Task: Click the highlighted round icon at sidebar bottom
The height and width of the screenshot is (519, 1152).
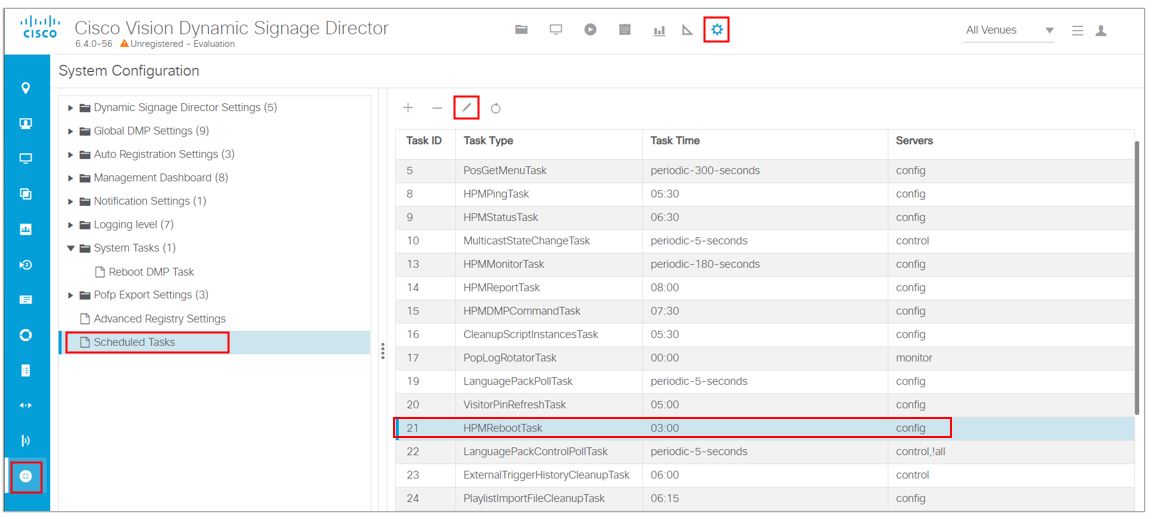Action: (26, 476)
